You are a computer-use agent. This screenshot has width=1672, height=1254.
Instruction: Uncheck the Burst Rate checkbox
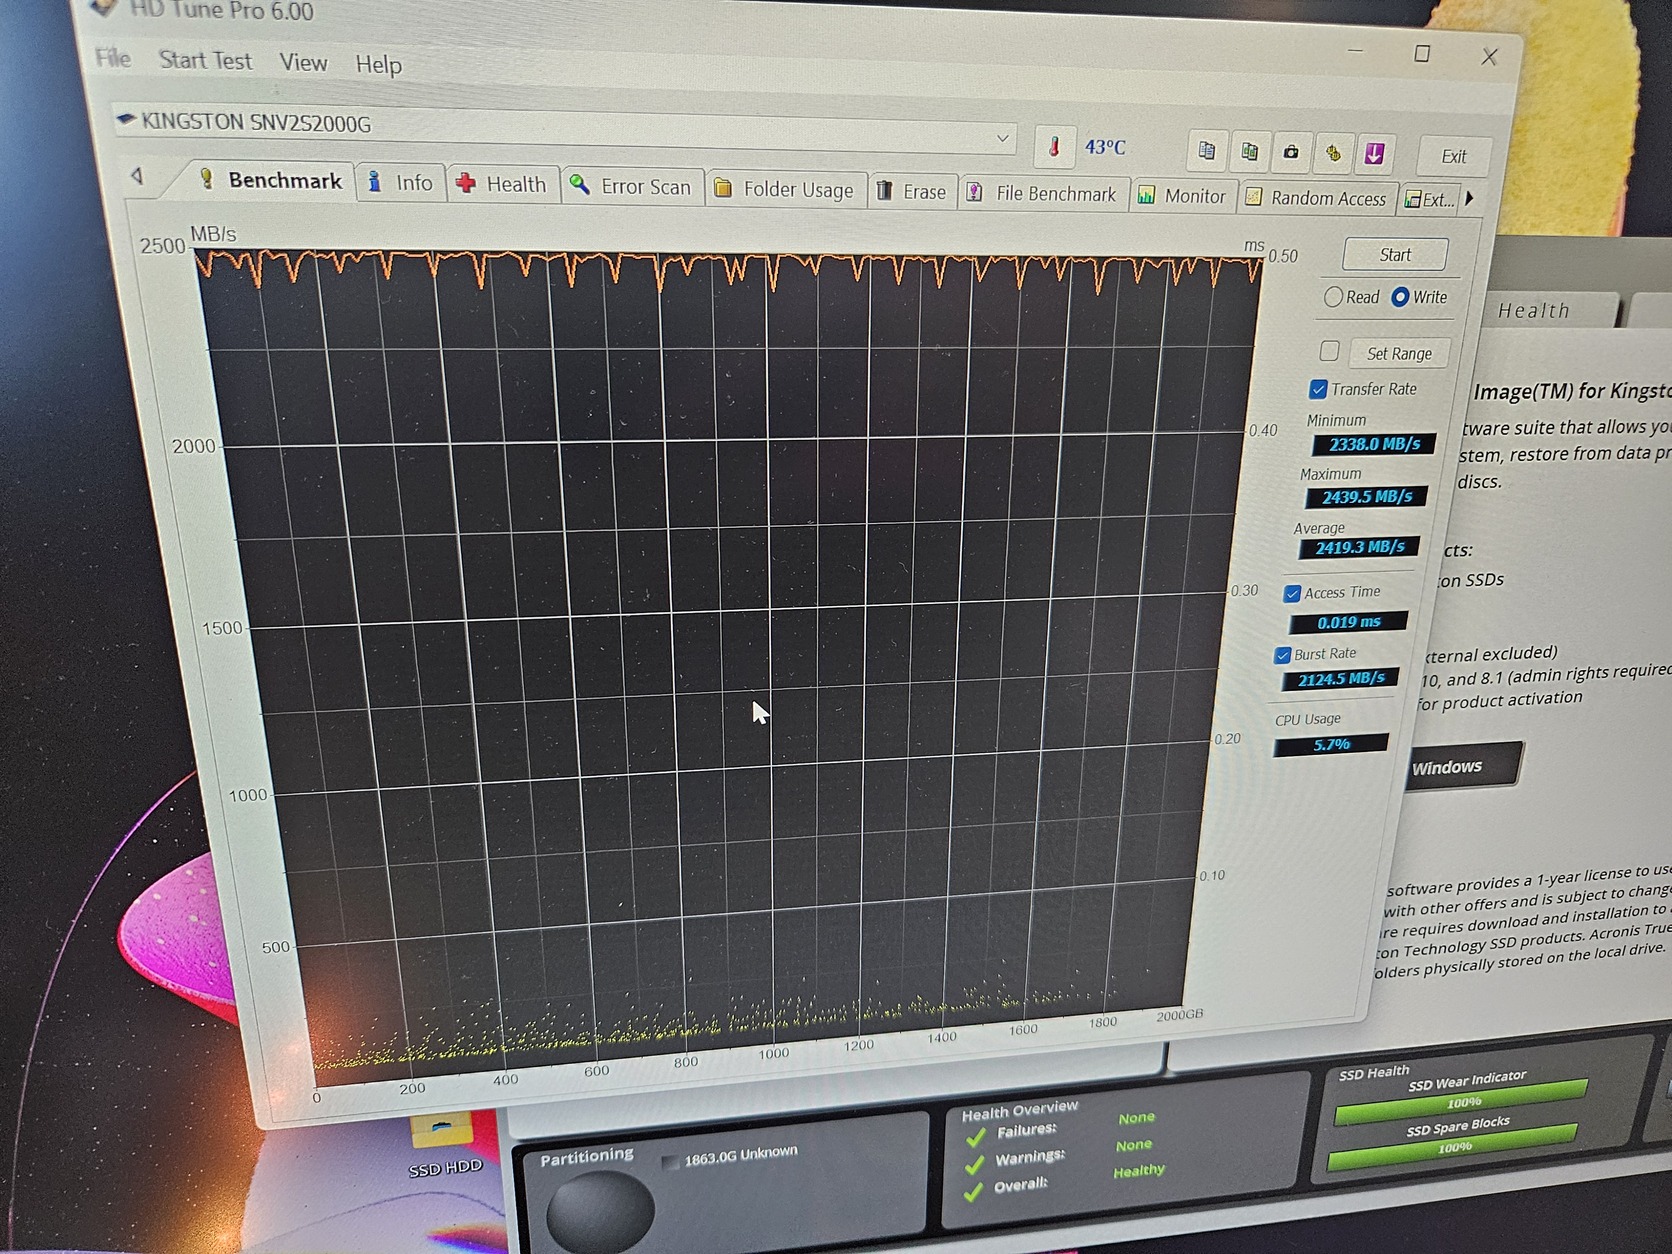point(1283,655)
